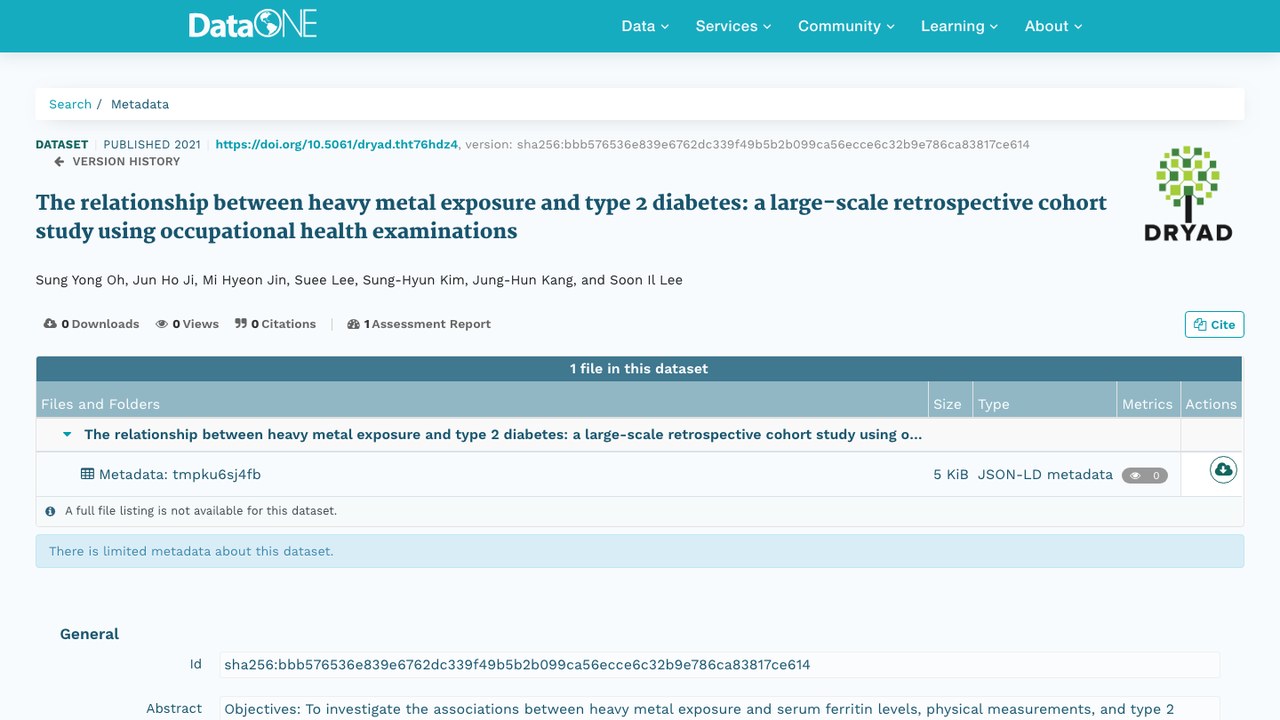Click the 1 file in this dataset banner
This screenshot has width=1280, height=720.
pos(639,368)
